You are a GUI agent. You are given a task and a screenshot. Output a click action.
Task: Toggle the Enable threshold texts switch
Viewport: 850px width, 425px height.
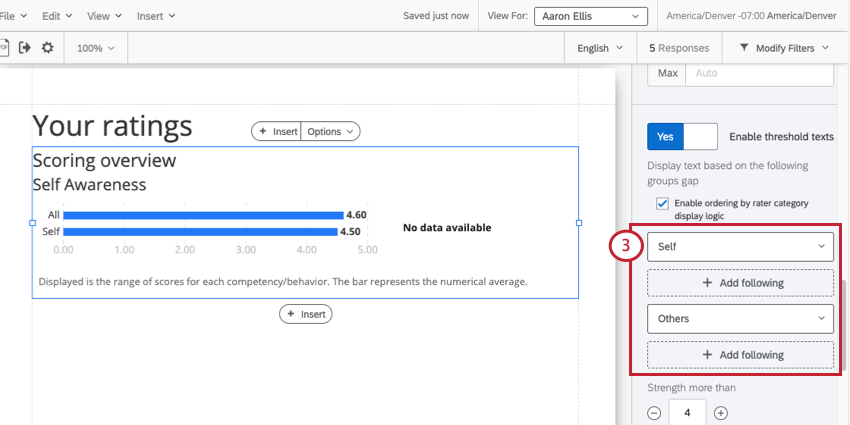pos(682,137)
